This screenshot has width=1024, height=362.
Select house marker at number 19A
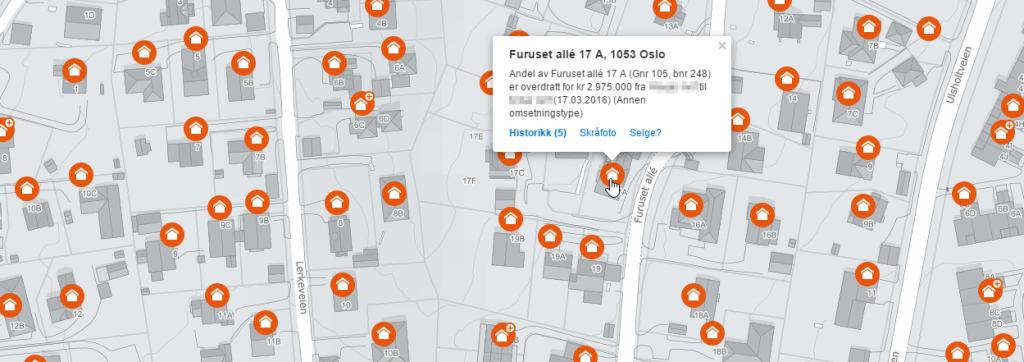pyautogui.click(x=550, y=236)
